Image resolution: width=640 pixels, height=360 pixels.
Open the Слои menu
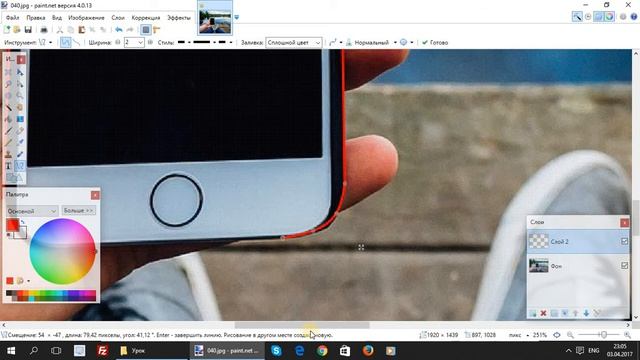pyautogui.click(x=118, y=18)
